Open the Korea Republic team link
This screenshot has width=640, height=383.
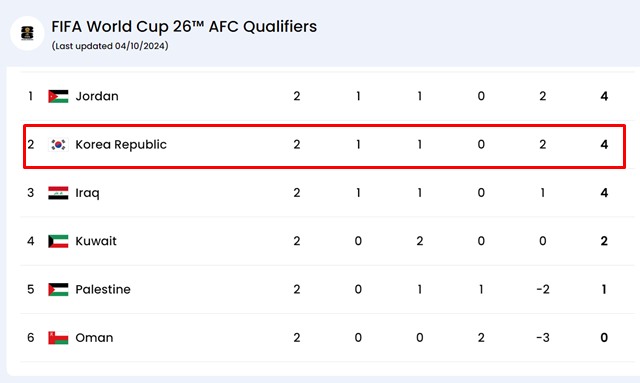tap(121, 145)
